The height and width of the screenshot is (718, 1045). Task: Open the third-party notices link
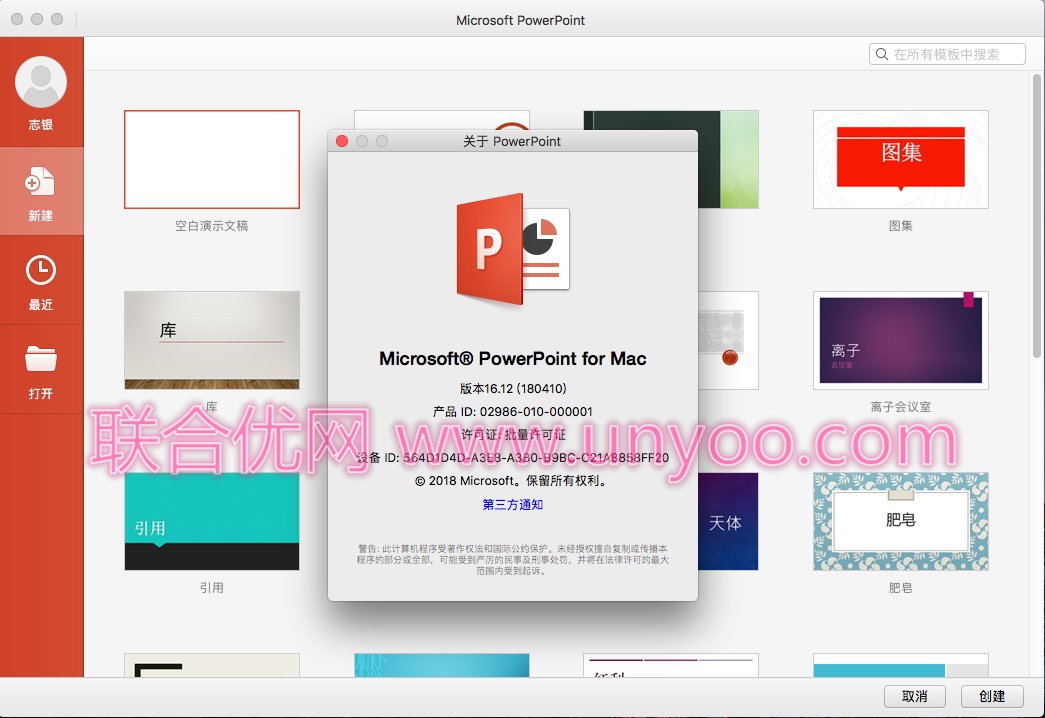513,505
